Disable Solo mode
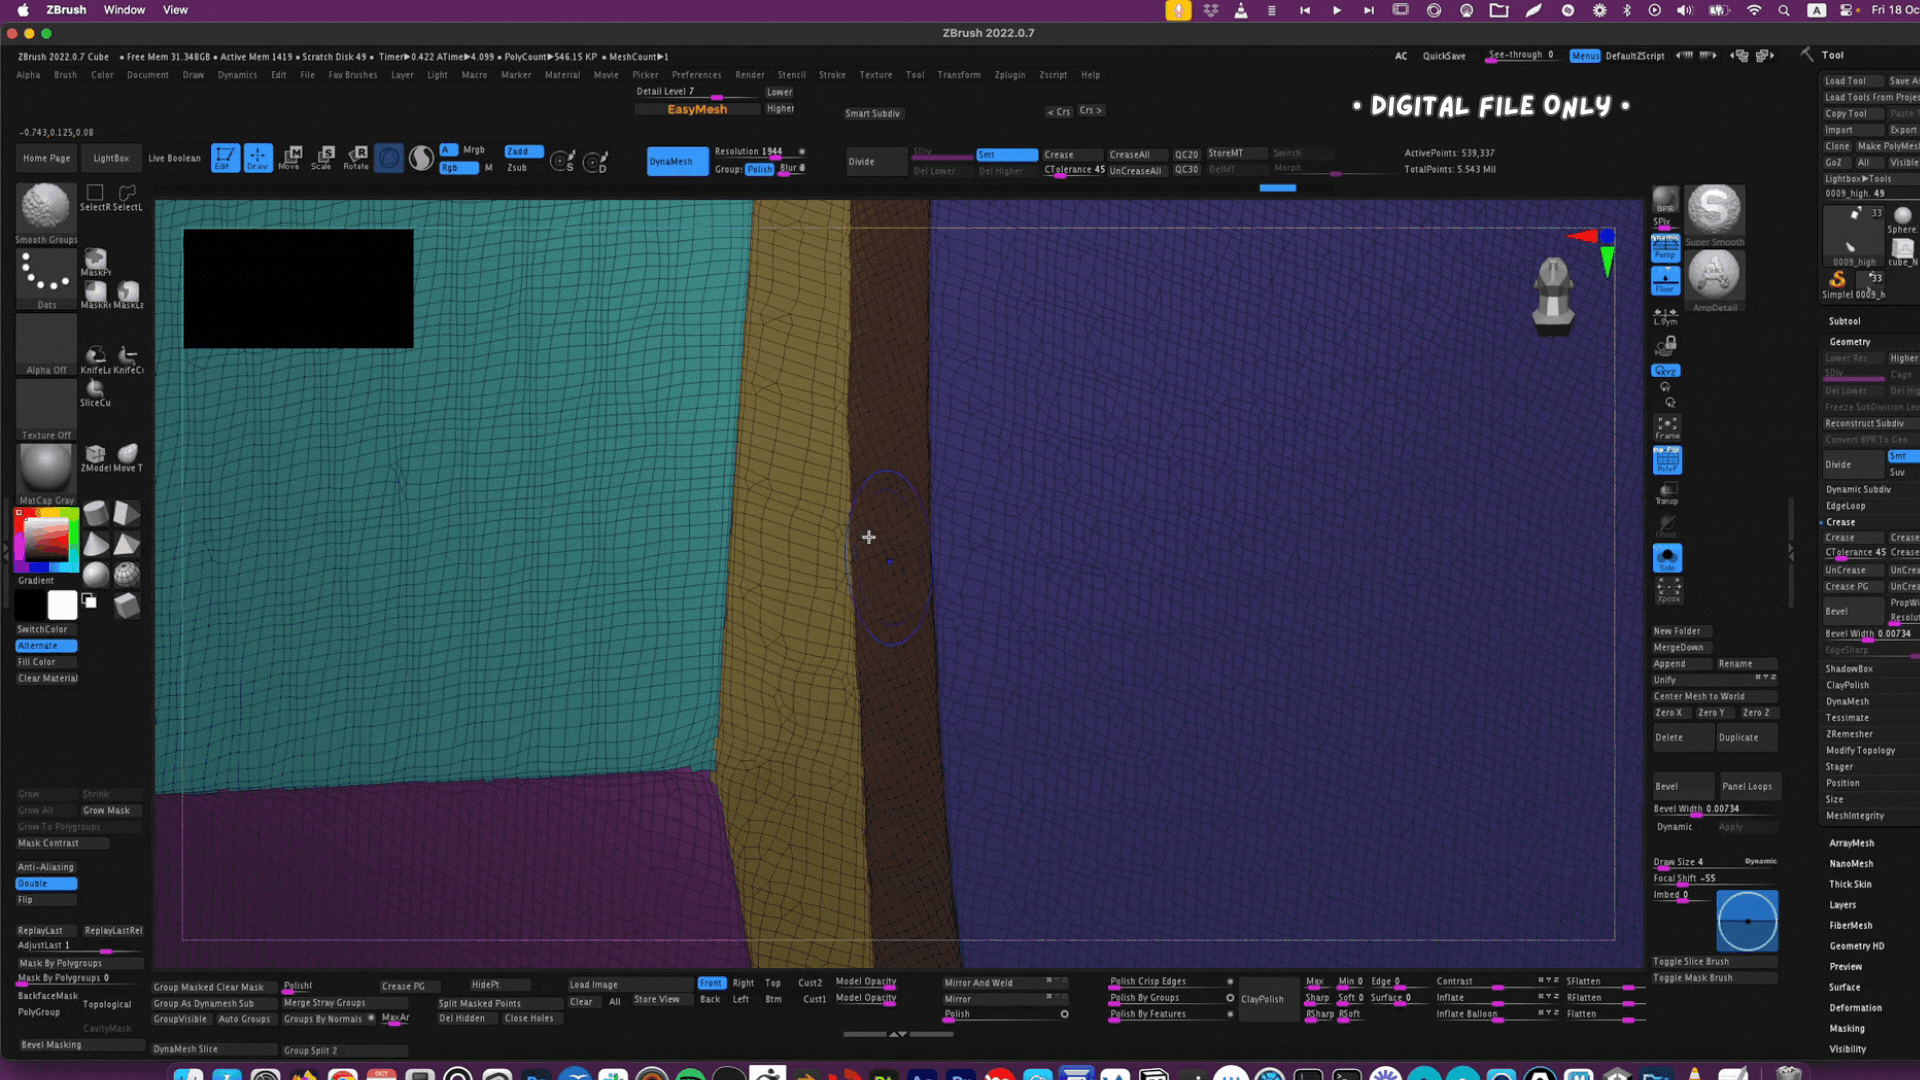The height and width of the screenshot is (1080, 1920). click(x=1666, y=558)
